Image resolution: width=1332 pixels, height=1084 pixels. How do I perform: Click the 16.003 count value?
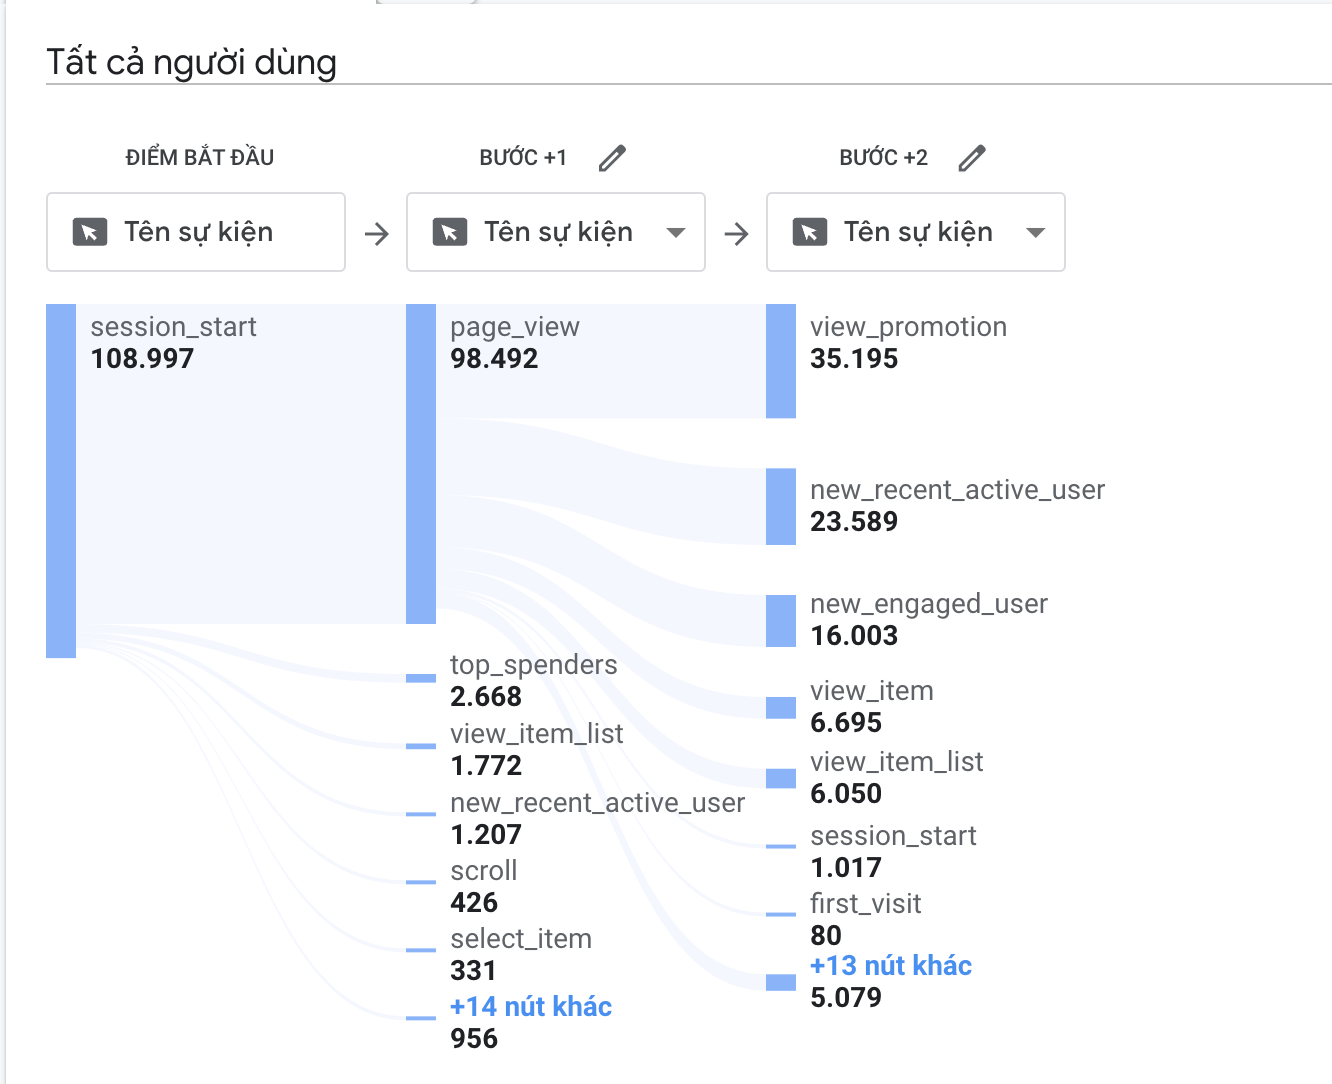(854, 635)
